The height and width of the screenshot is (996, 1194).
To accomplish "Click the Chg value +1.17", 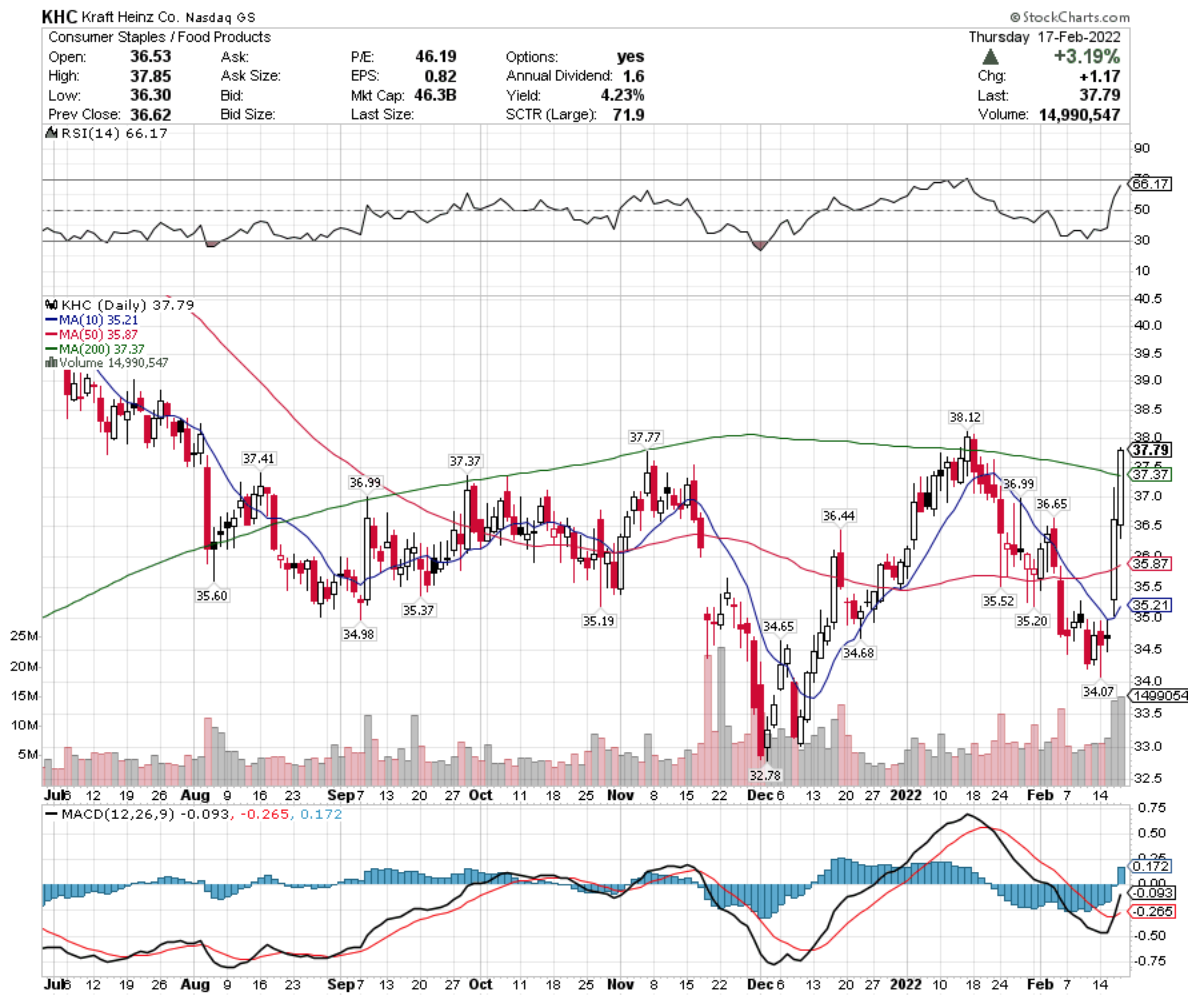I will (1100, 76).
